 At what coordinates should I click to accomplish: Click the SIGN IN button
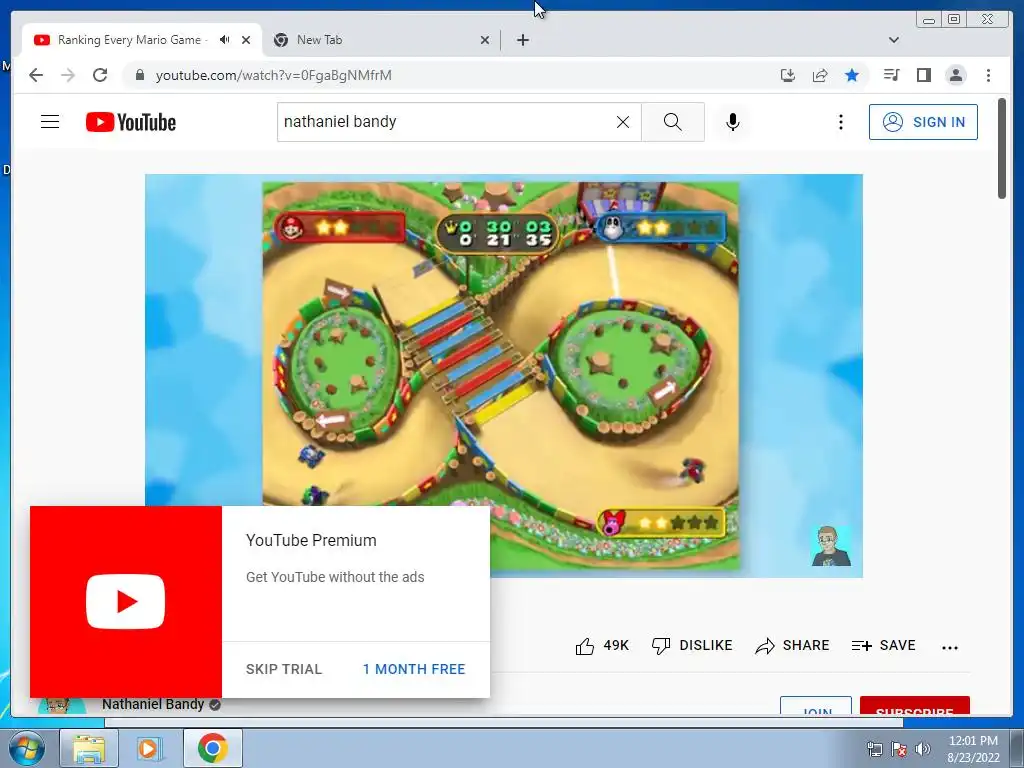[923, 122]
